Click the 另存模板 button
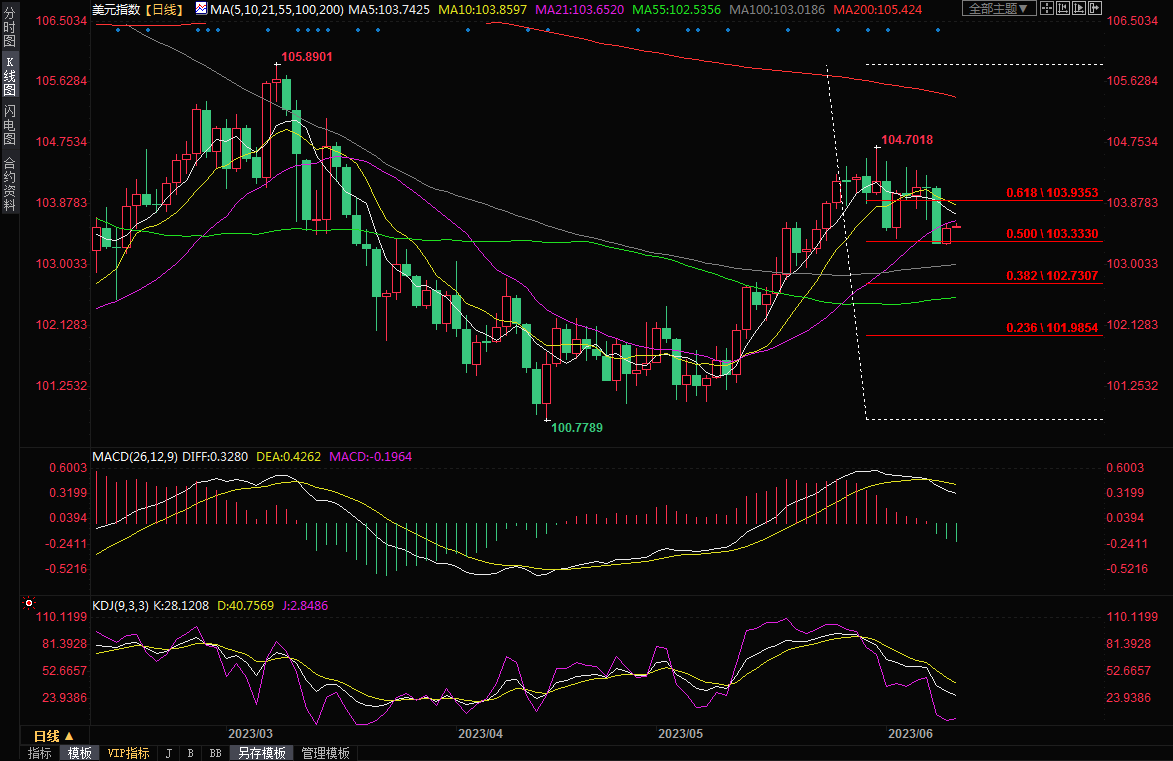The height and width of the screenshot is (761, 1173). (x=262, y=753)
